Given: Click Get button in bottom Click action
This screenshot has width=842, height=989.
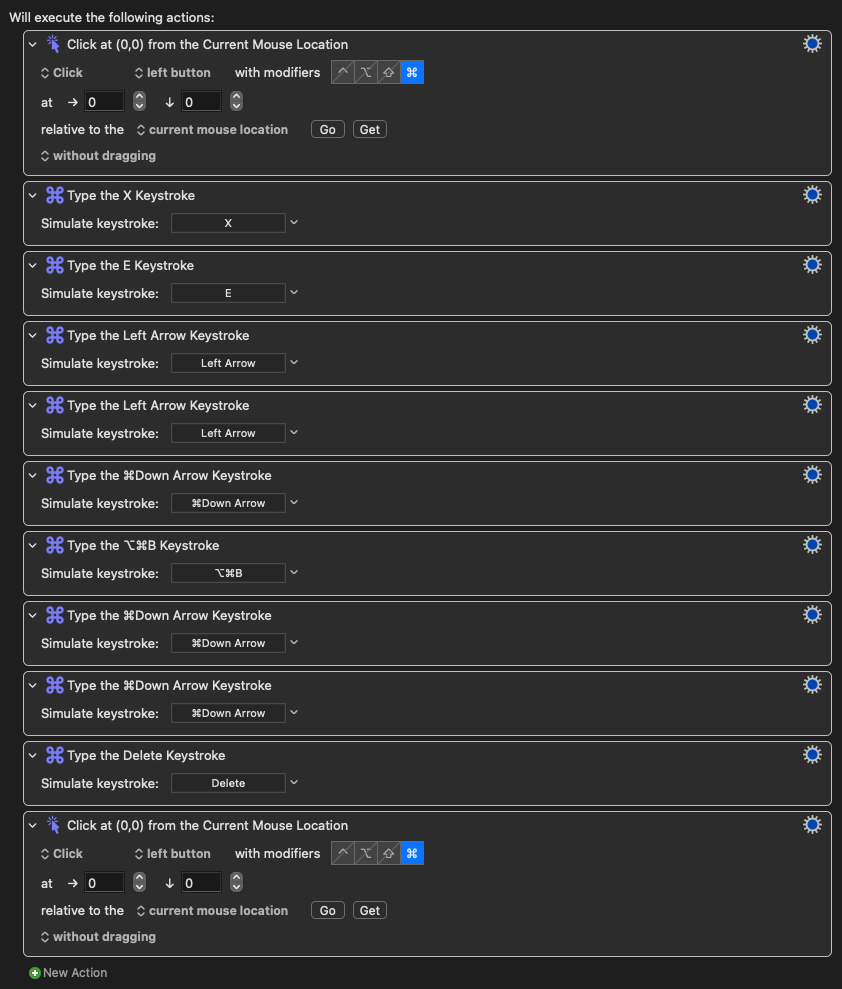Looking at the screenshot, I should [370, 910].
